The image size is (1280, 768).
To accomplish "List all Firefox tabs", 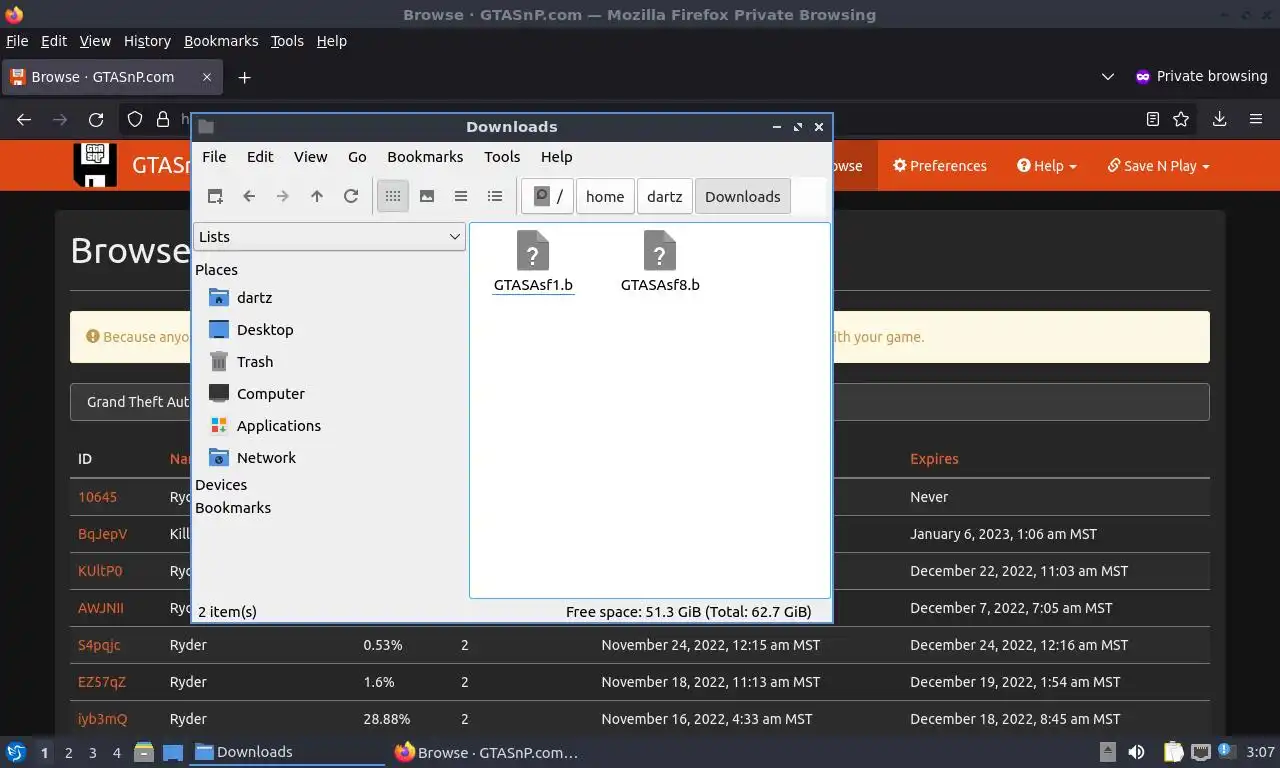I will click(1107, 77).
